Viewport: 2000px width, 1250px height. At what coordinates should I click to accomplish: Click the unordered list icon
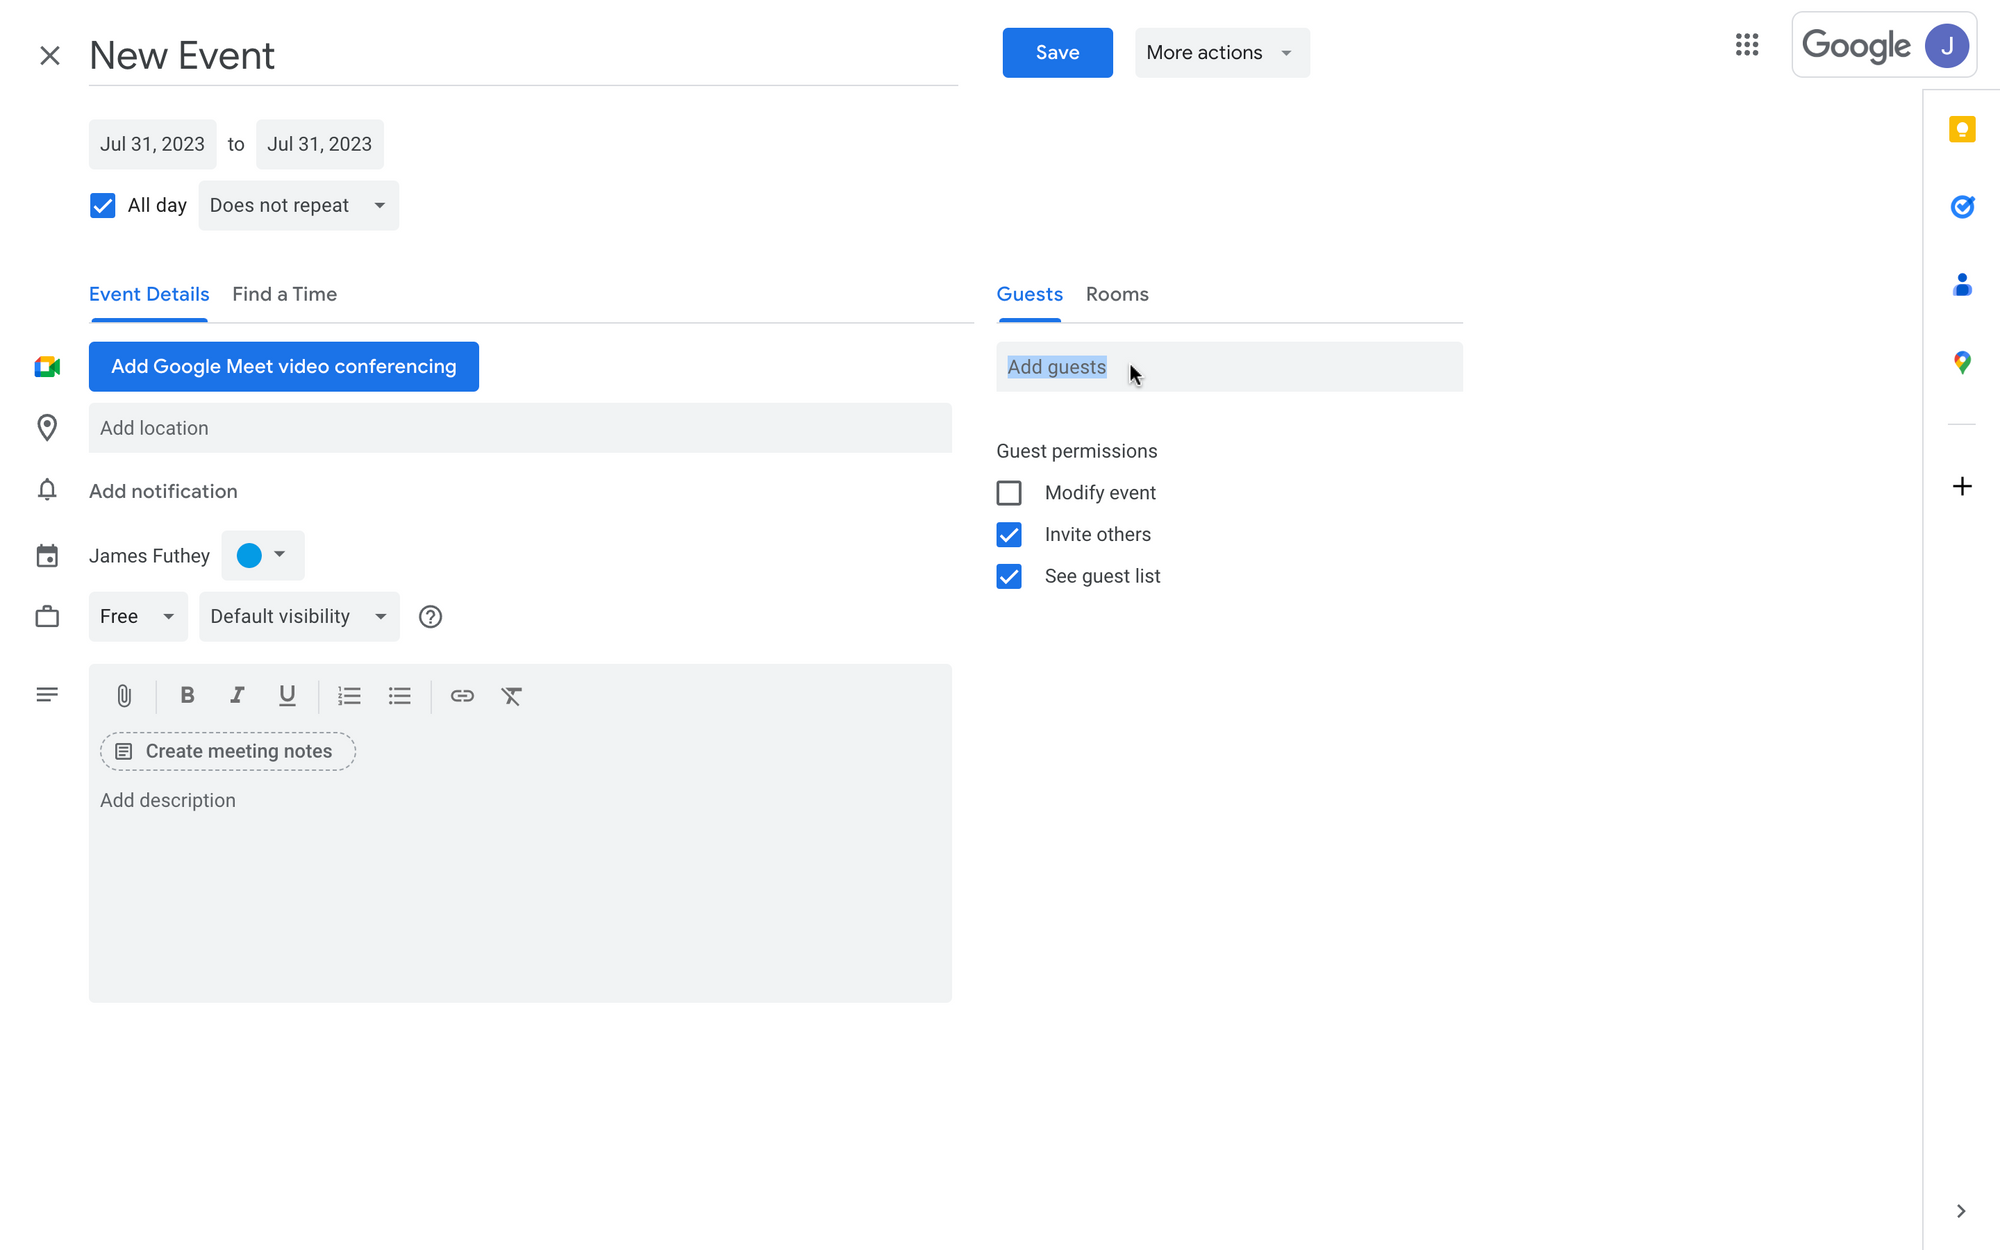[399, 696]
